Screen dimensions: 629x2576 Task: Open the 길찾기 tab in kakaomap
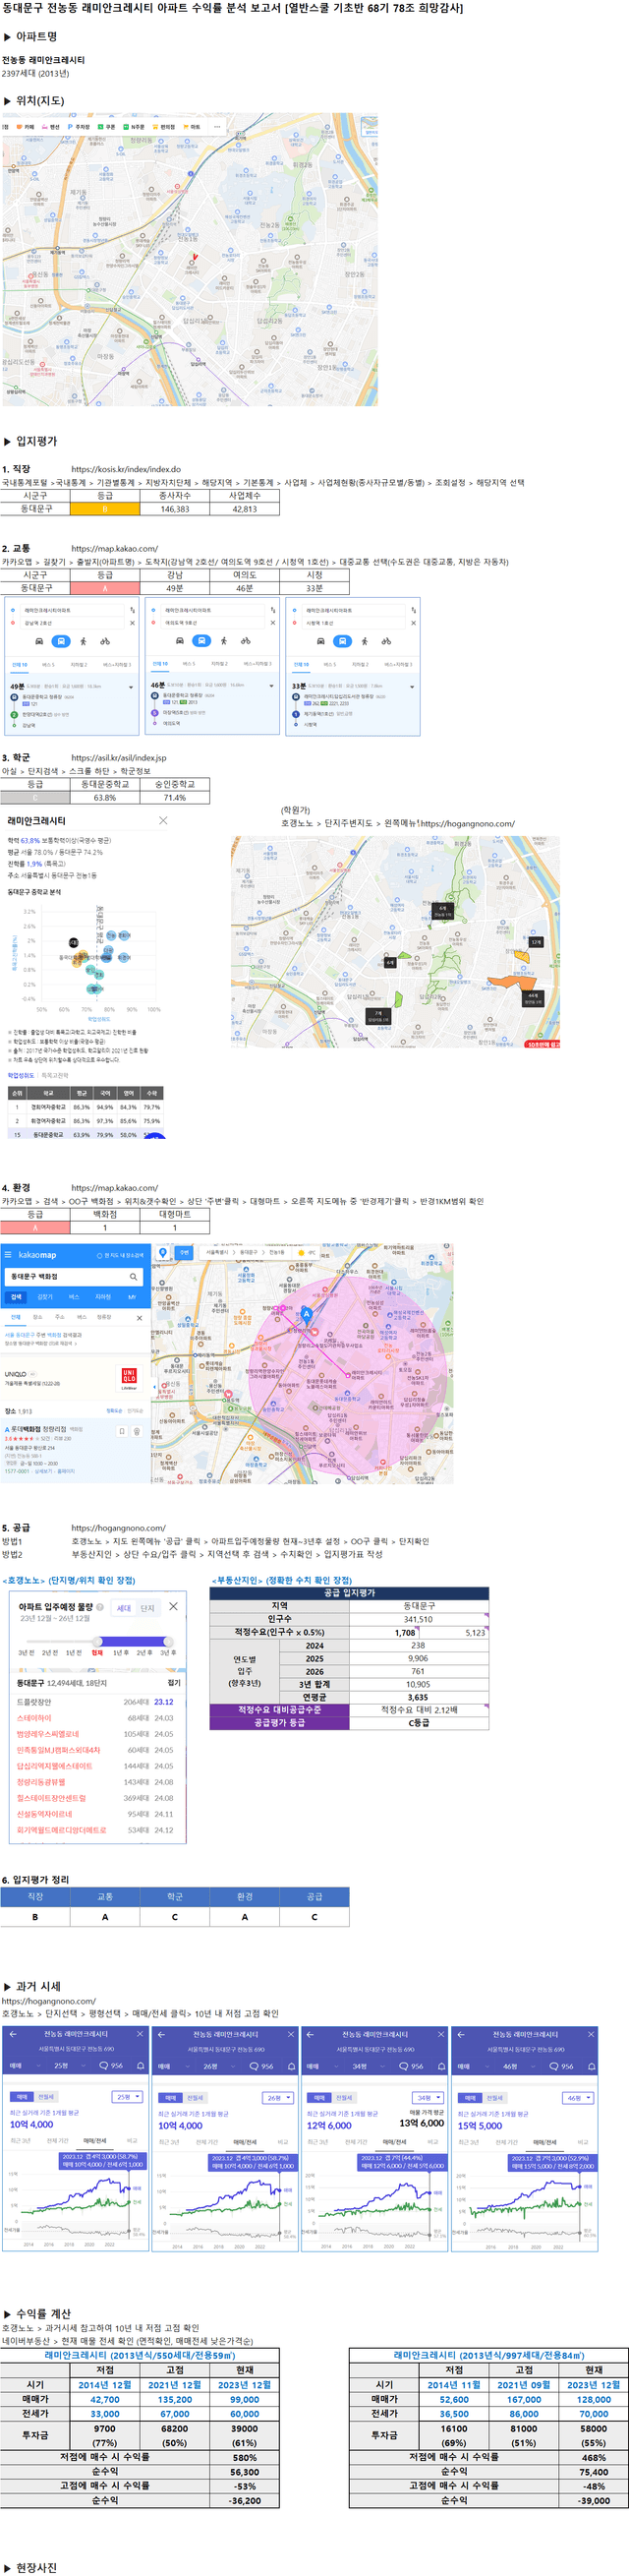45,1297
